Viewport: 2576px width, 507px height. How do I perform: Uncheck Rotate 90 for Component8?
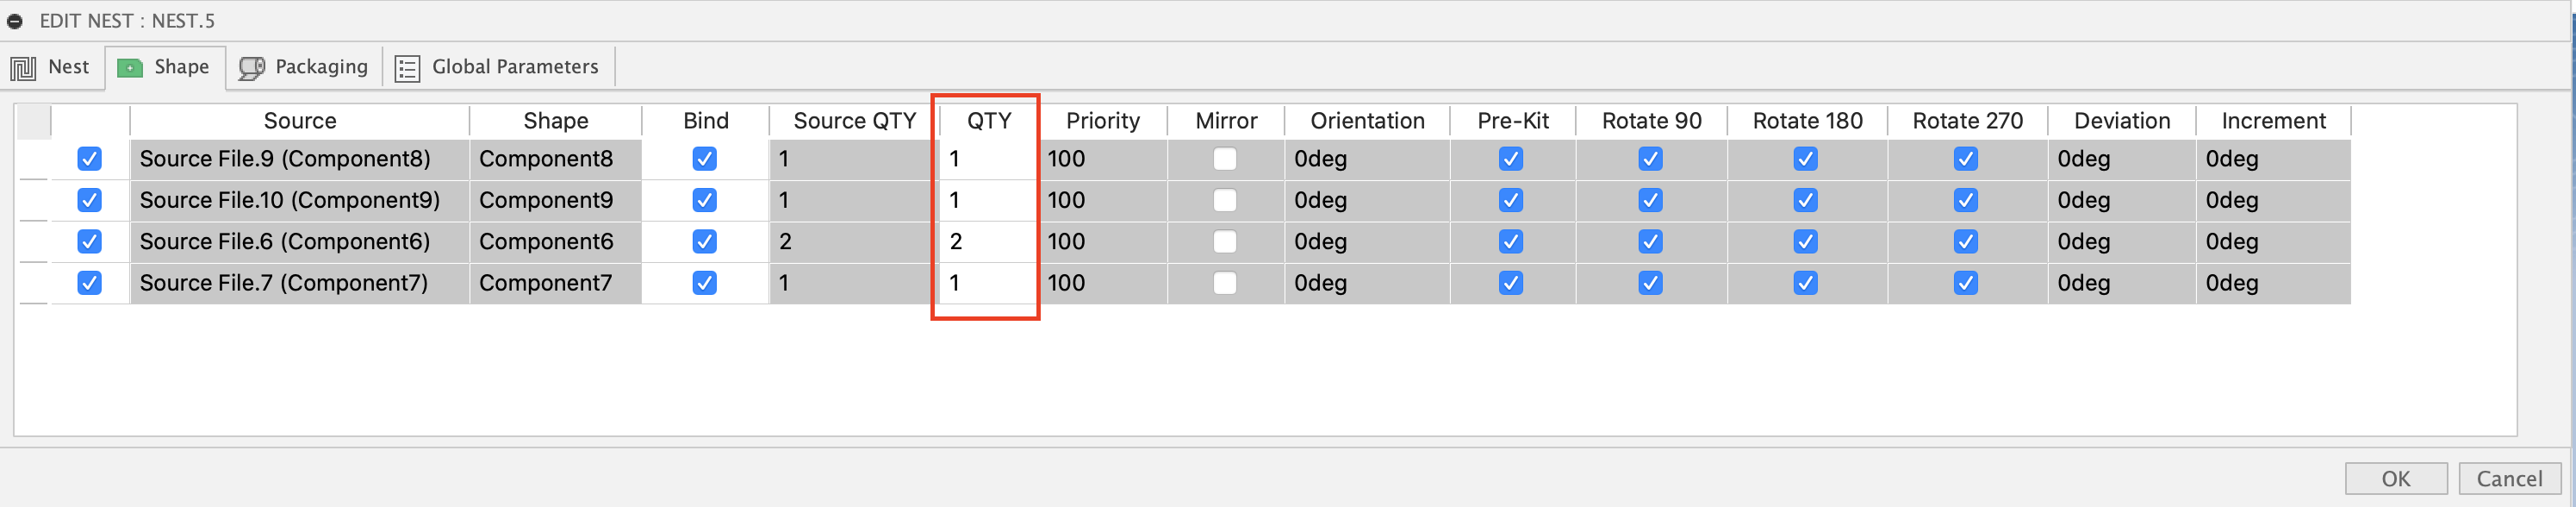[1650, 158]
